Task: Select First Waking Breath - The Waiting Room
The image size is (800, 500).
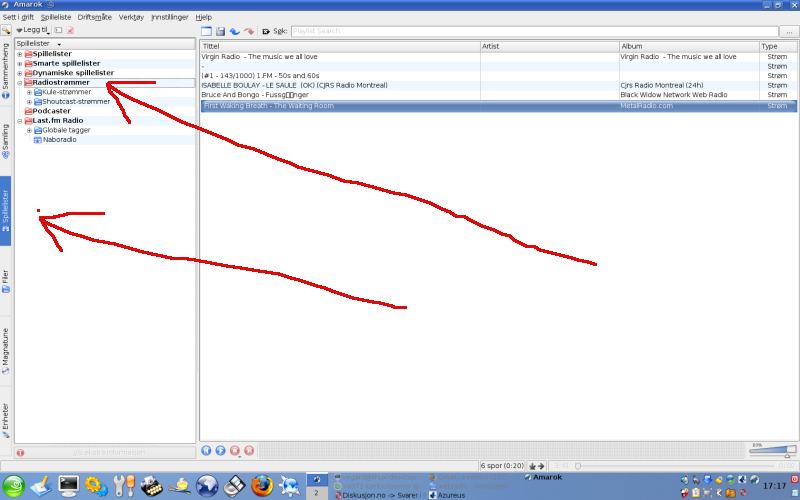Action: point(498,106)
